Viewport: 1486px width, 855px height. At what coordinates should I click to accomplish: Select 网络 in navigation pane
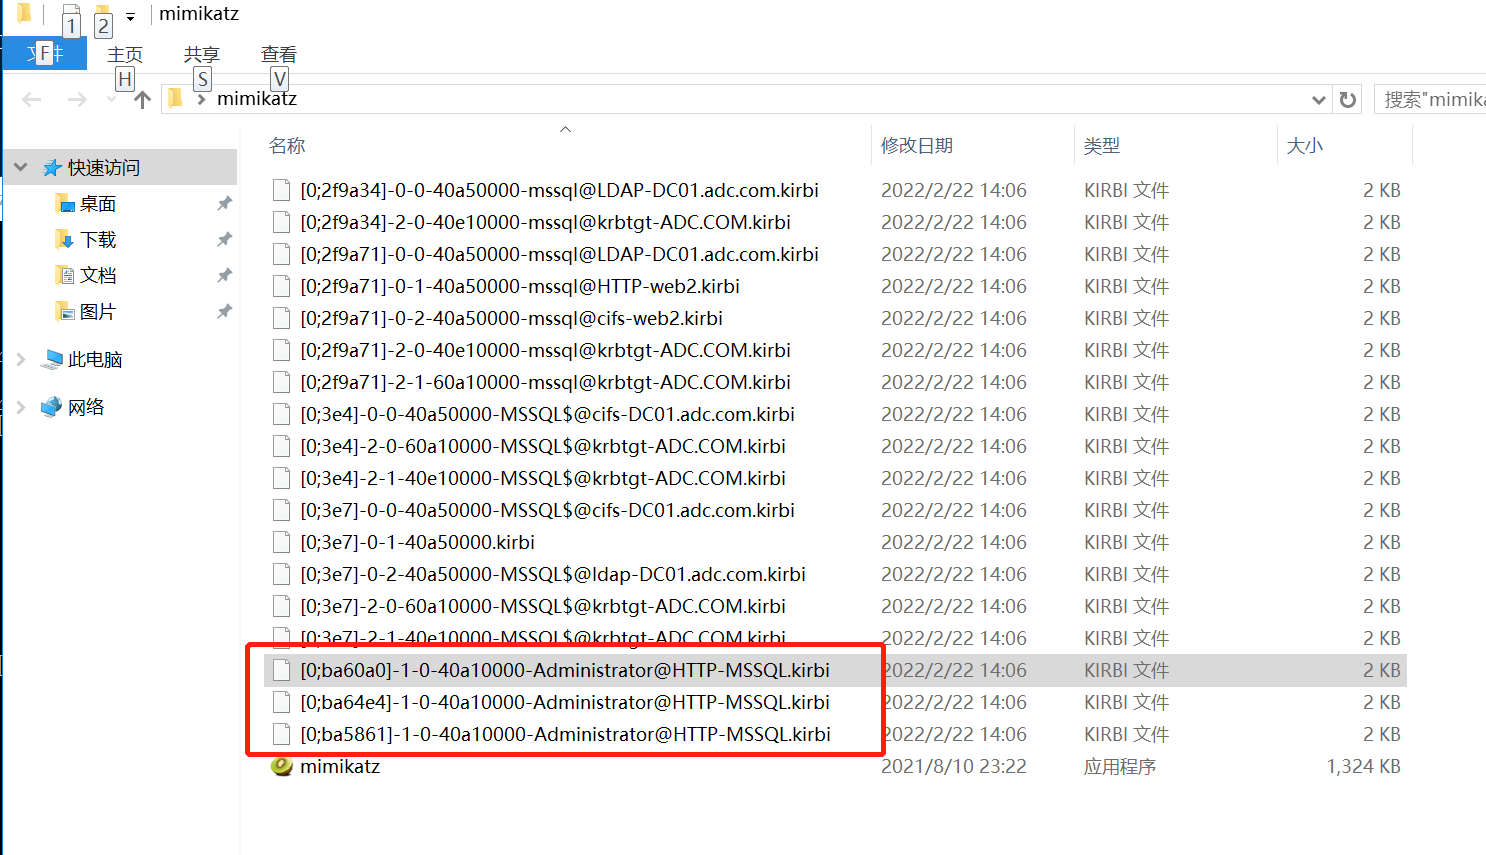click(85, 407)
